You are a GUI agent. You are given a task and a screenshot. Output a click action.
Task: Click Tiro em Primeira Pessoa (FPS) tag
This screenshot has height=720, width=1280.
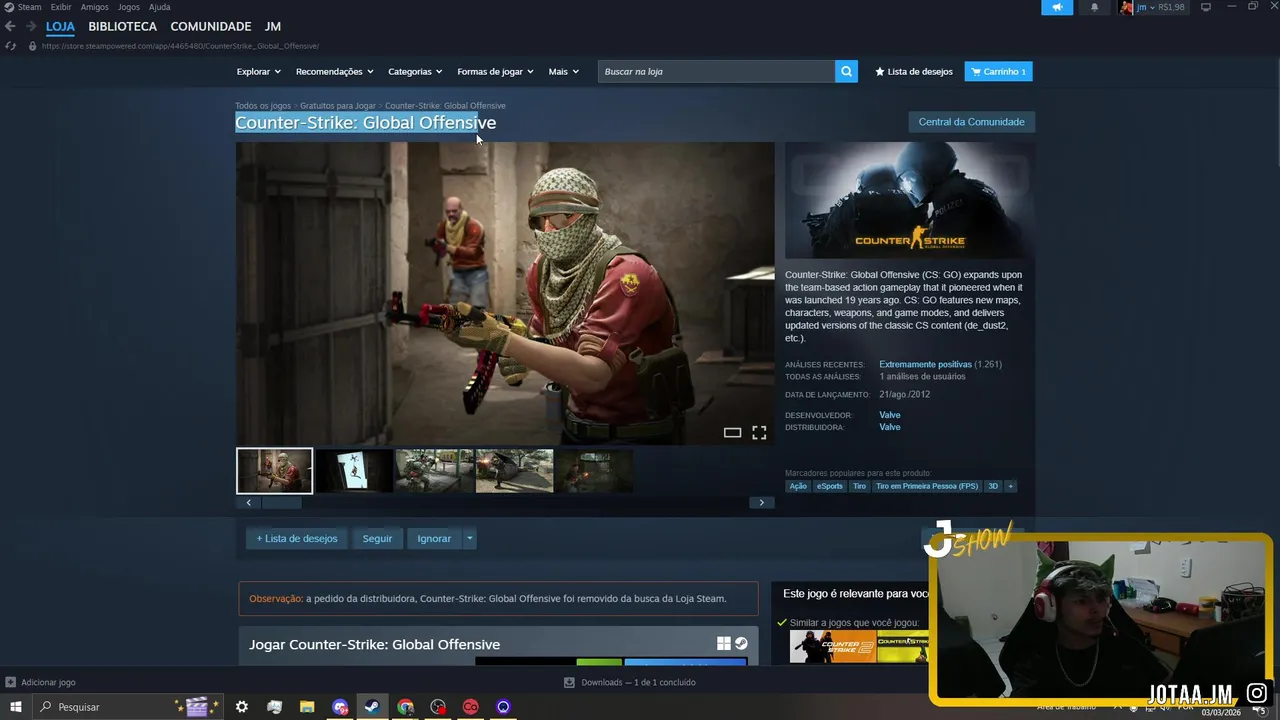pyautogui.click(x=927, y=486)
